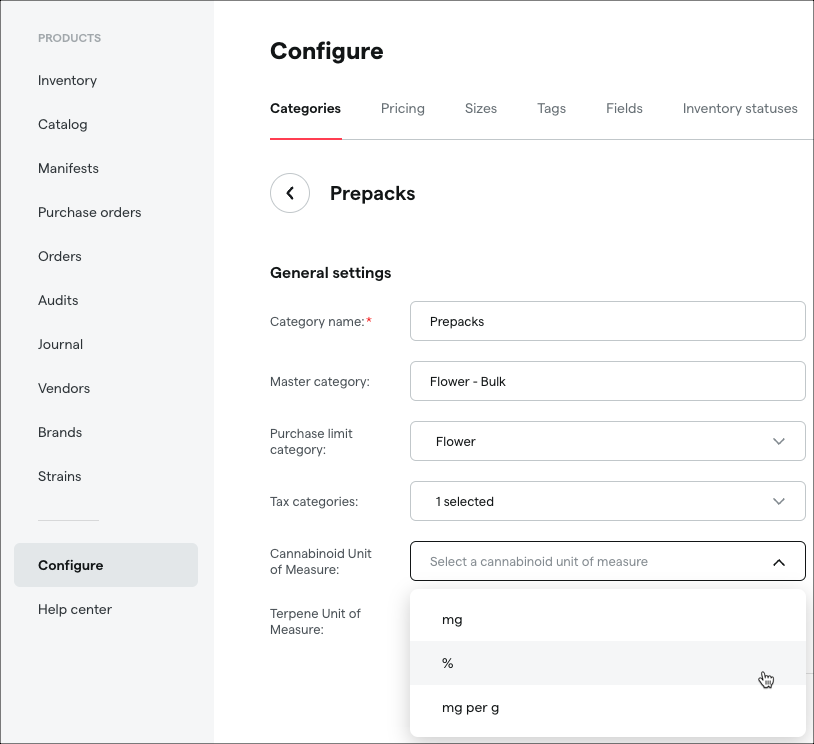Go to the Vendors section
The width and height of the screenshot is (814, 744).
[x=64, y=388]
